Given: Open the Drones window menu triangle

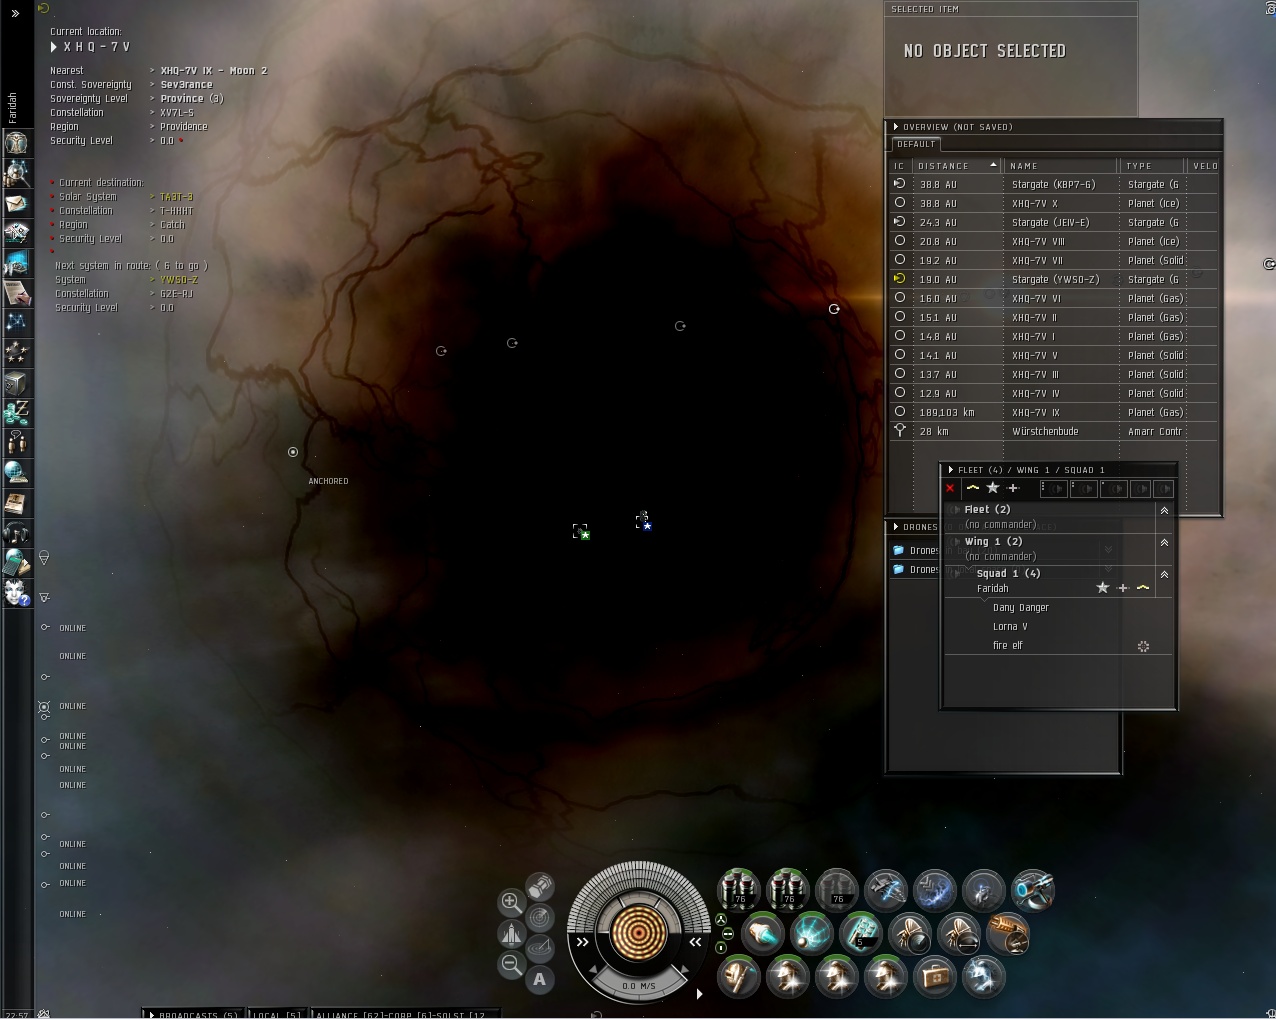Looking at the screenshot, I should pyautogui.click(x=896, y=527).
